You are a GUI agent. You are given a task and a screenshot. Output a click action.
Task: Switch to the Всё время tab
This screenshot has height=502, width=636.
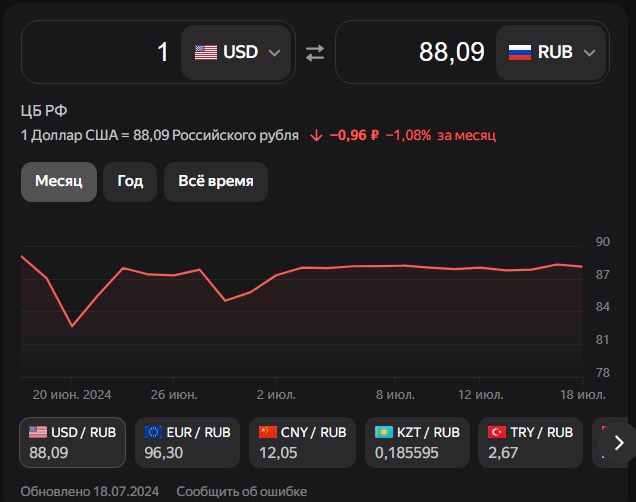[215, 182]
